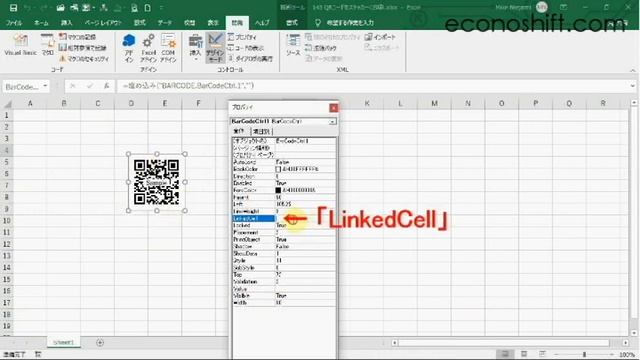
Task: Switch to the ヘルプ (Help) ribbon tab
Action: (x=262, y=23)
